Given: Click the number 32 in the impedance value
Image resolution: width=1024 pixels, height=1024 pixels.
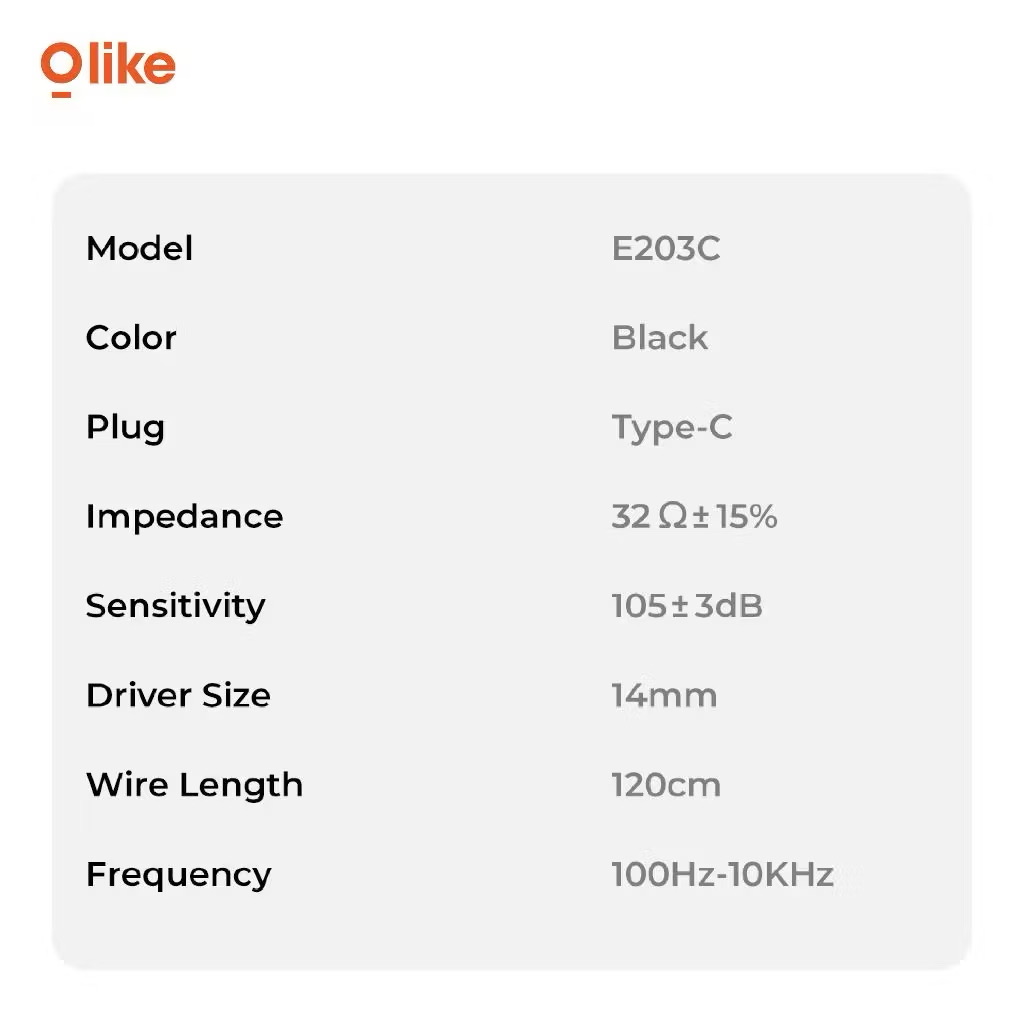Looking at the screenshot, I should click(630, 516).
